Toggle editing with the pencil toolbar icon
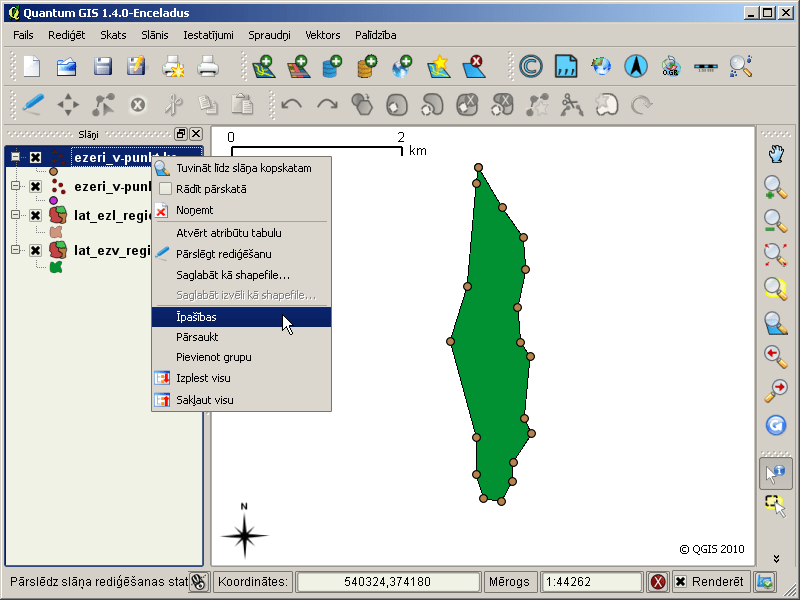Viewport: 800px width, 600px height. 33,105
